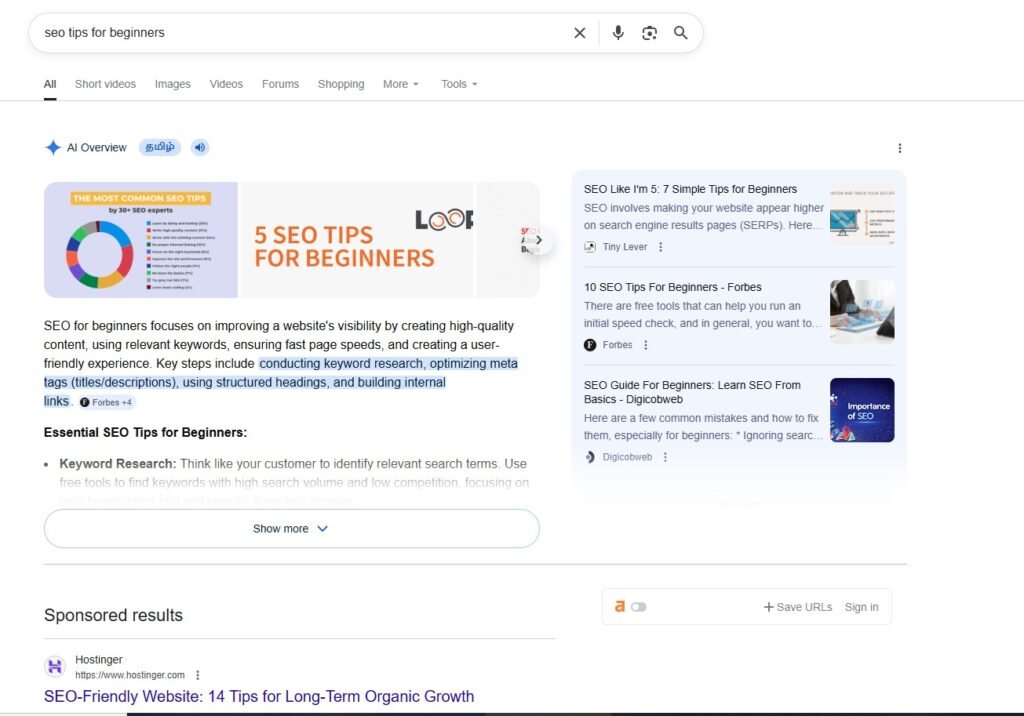Image resolution: width=1024 pixels, height=716 pixels.
Task: Start voice search with the microphone icon
Action: click(x=617, y=32)
